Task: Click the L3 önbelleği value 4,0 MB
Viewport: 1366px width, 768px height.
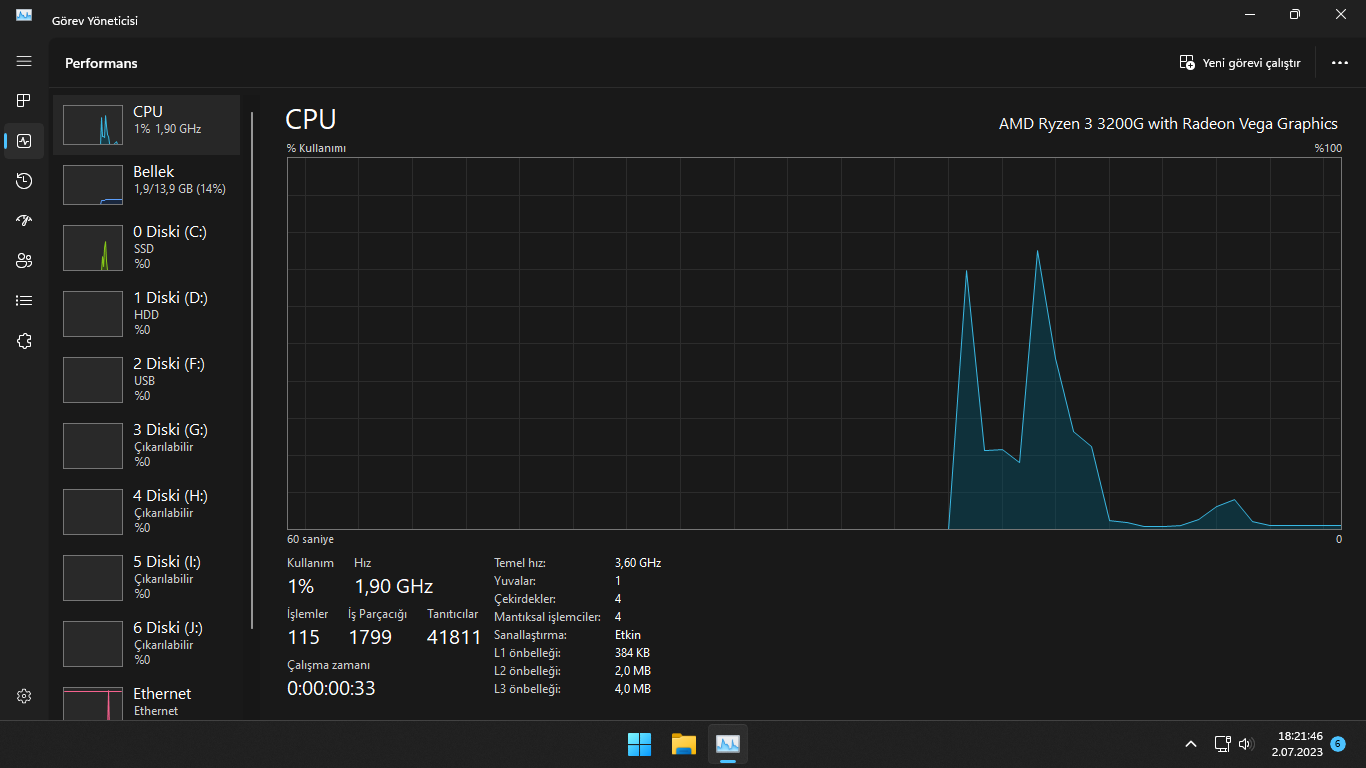Action: [x=633, y=689]
